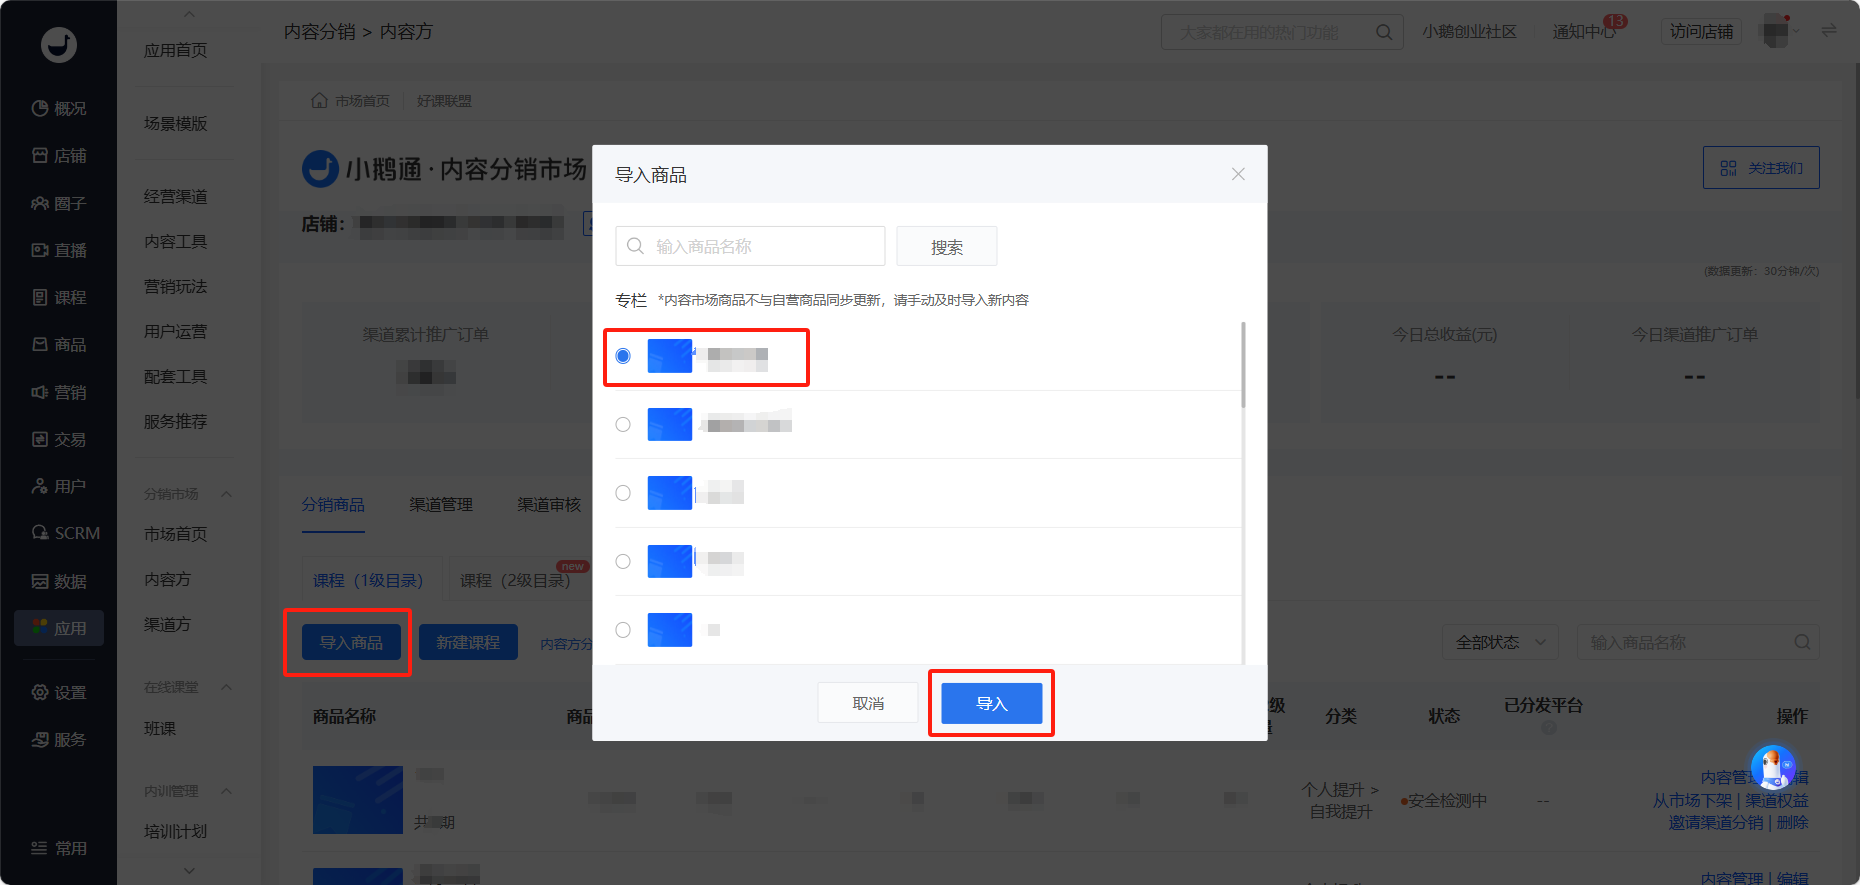Open 服务 in left sidebar
Screen dimensions: 1860x885
59,739
